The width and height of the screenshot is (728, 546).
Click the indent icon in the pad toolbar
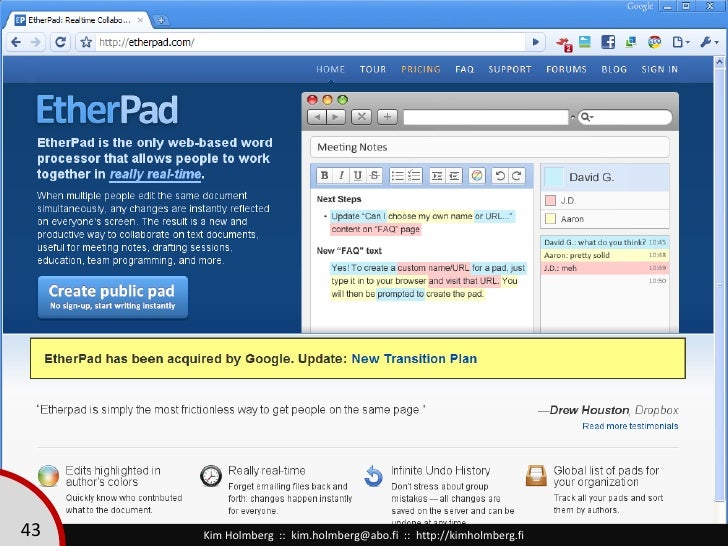pyautogui.click(x=437, y=175)
